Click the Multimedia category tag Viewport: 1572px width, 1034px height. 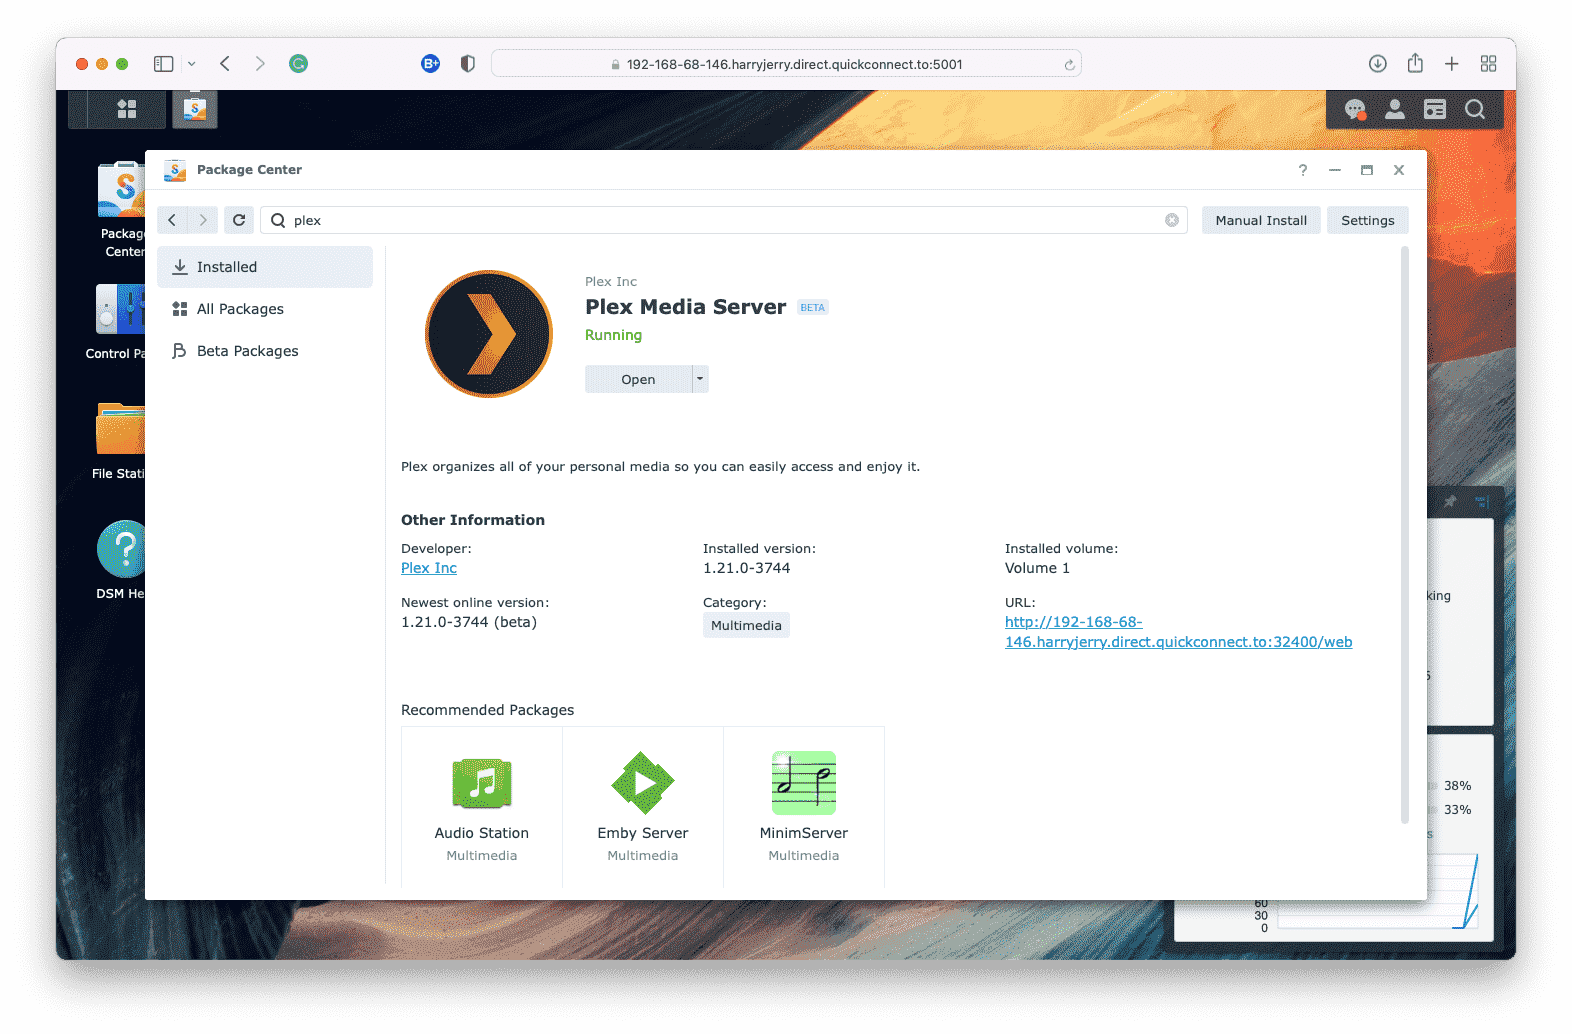pos(746,625)
